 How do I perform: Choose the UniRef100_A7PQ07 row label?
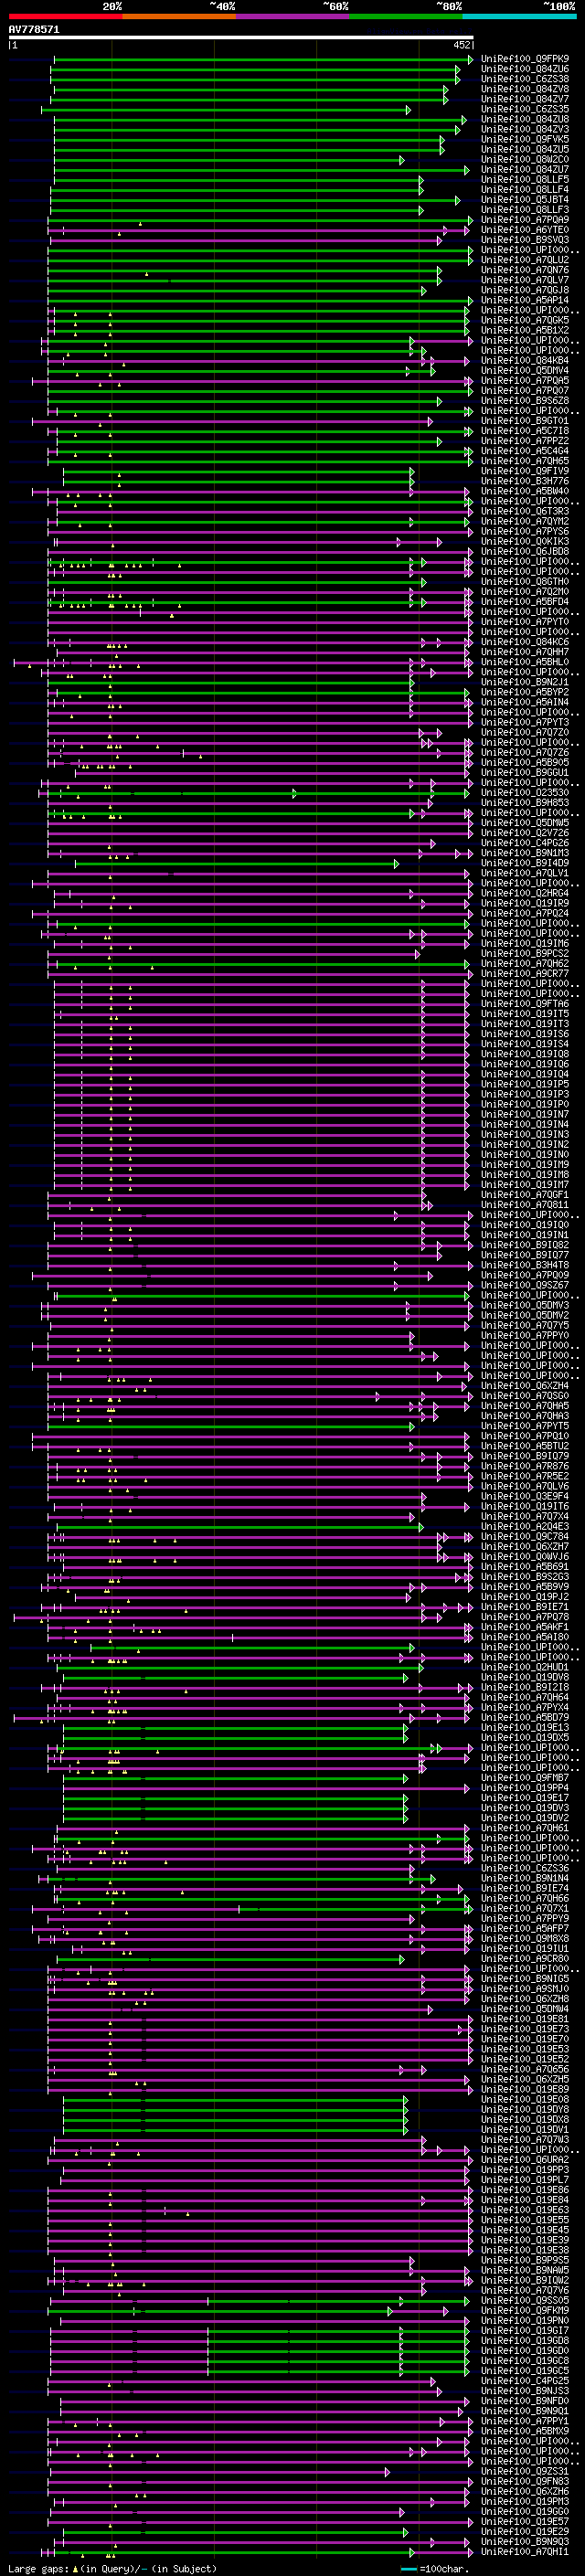525,391
